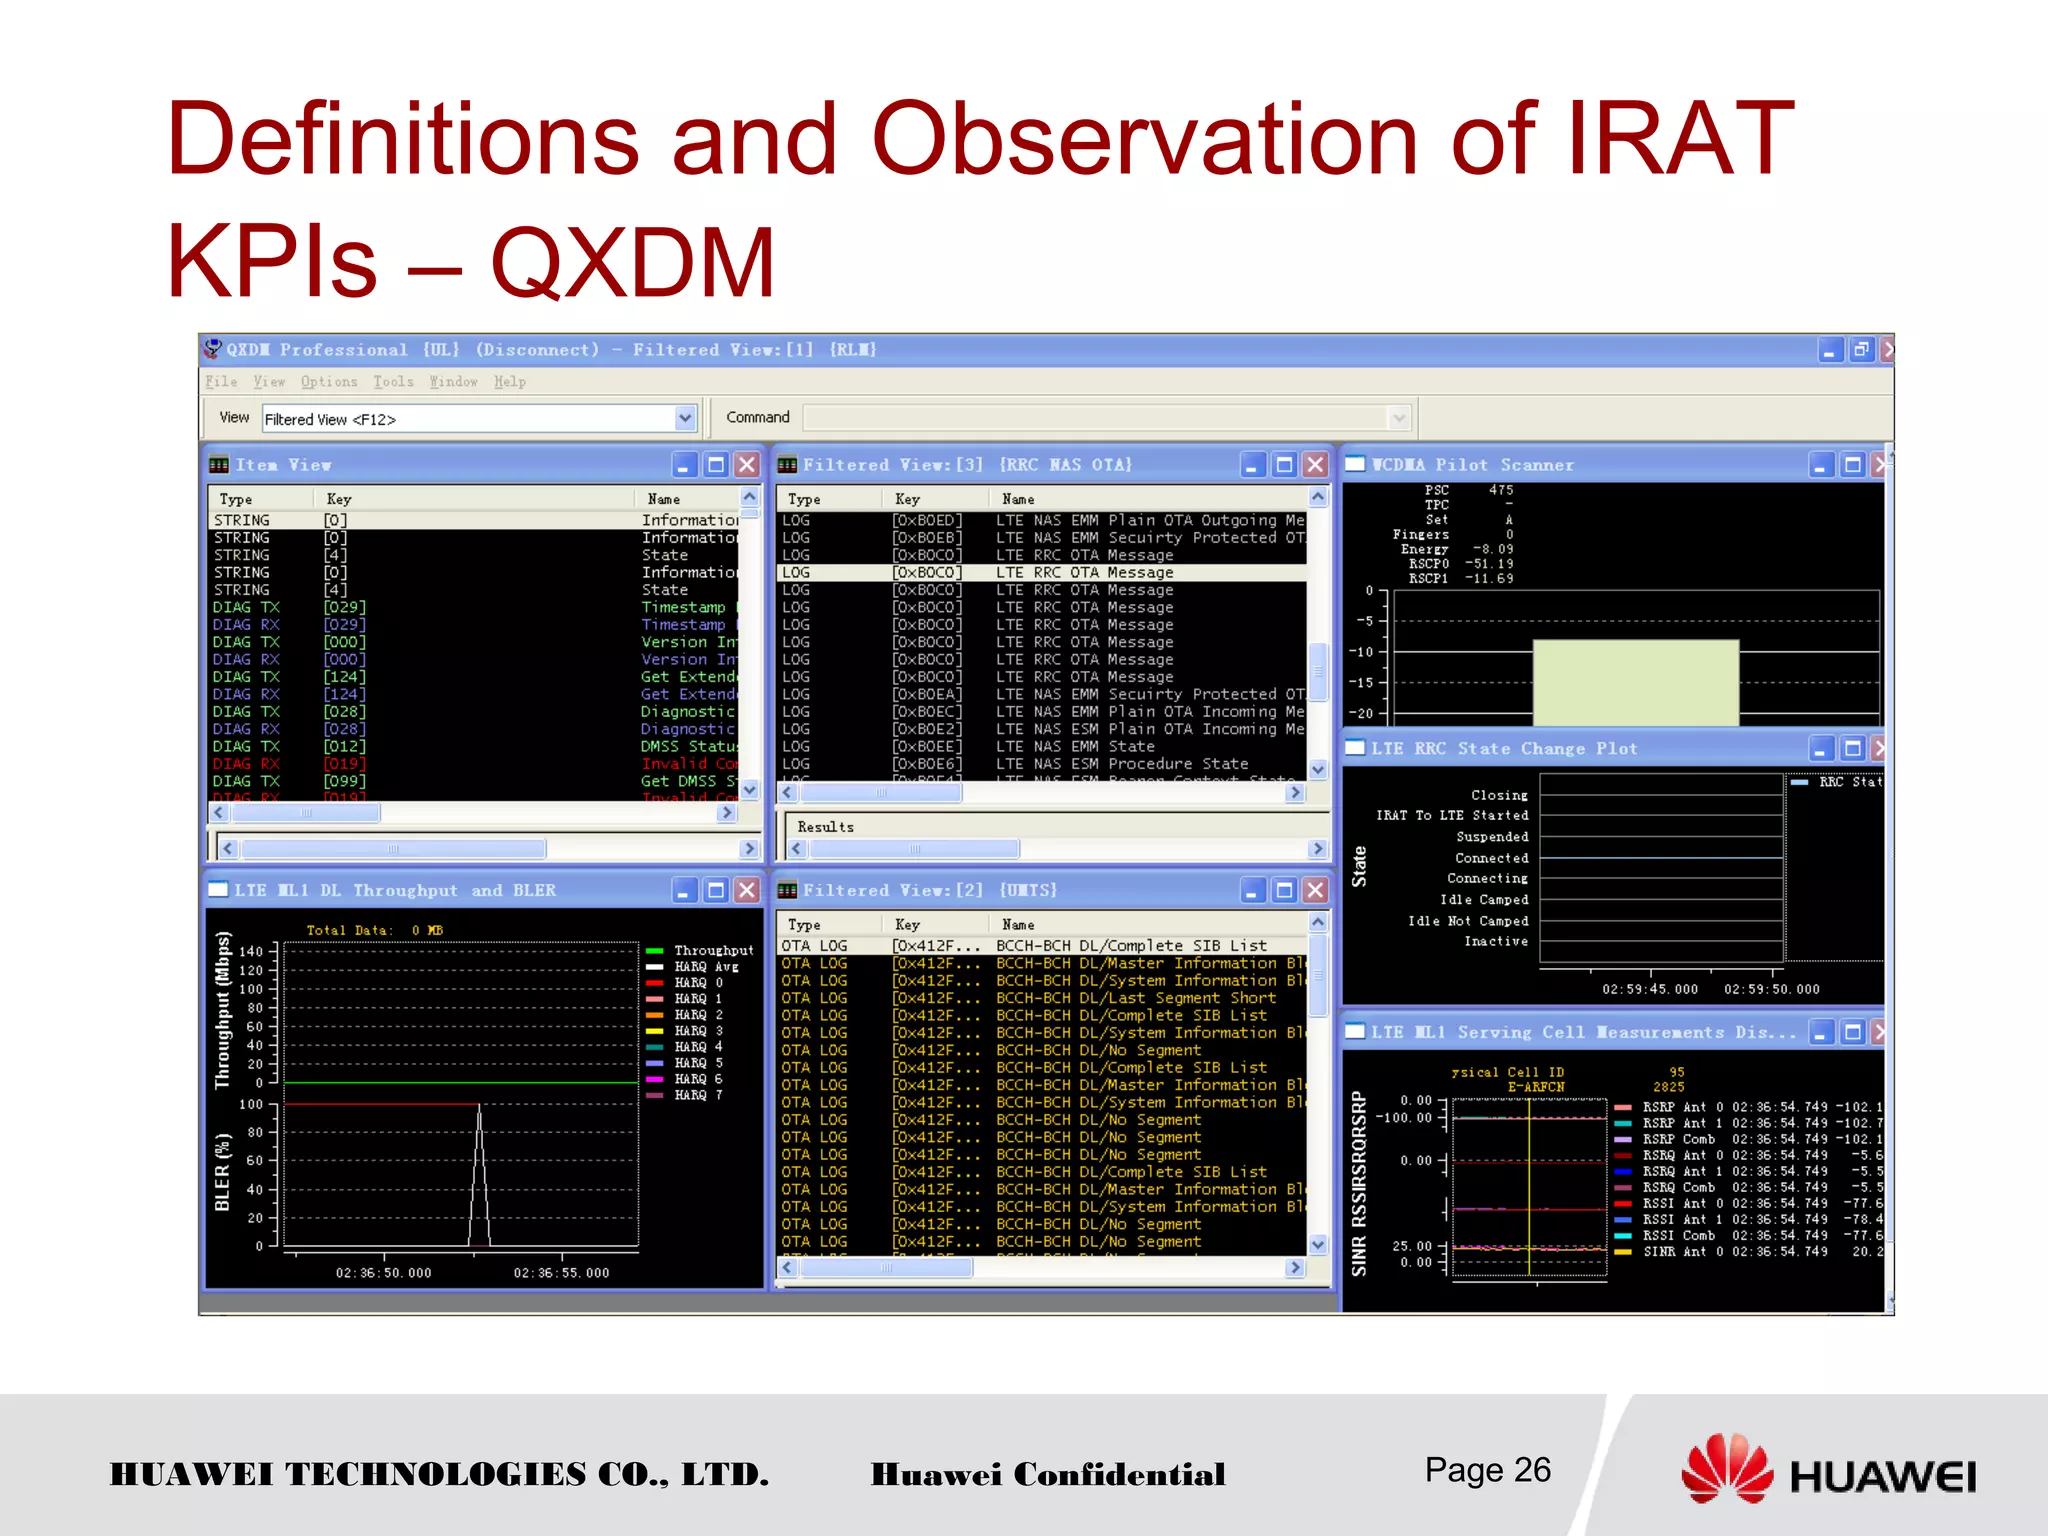This screenshot has width=2048, height=1536.
Task: Select the BCCH-BCH DL/Complete SIB List first row
Action: click(1040, 946)
